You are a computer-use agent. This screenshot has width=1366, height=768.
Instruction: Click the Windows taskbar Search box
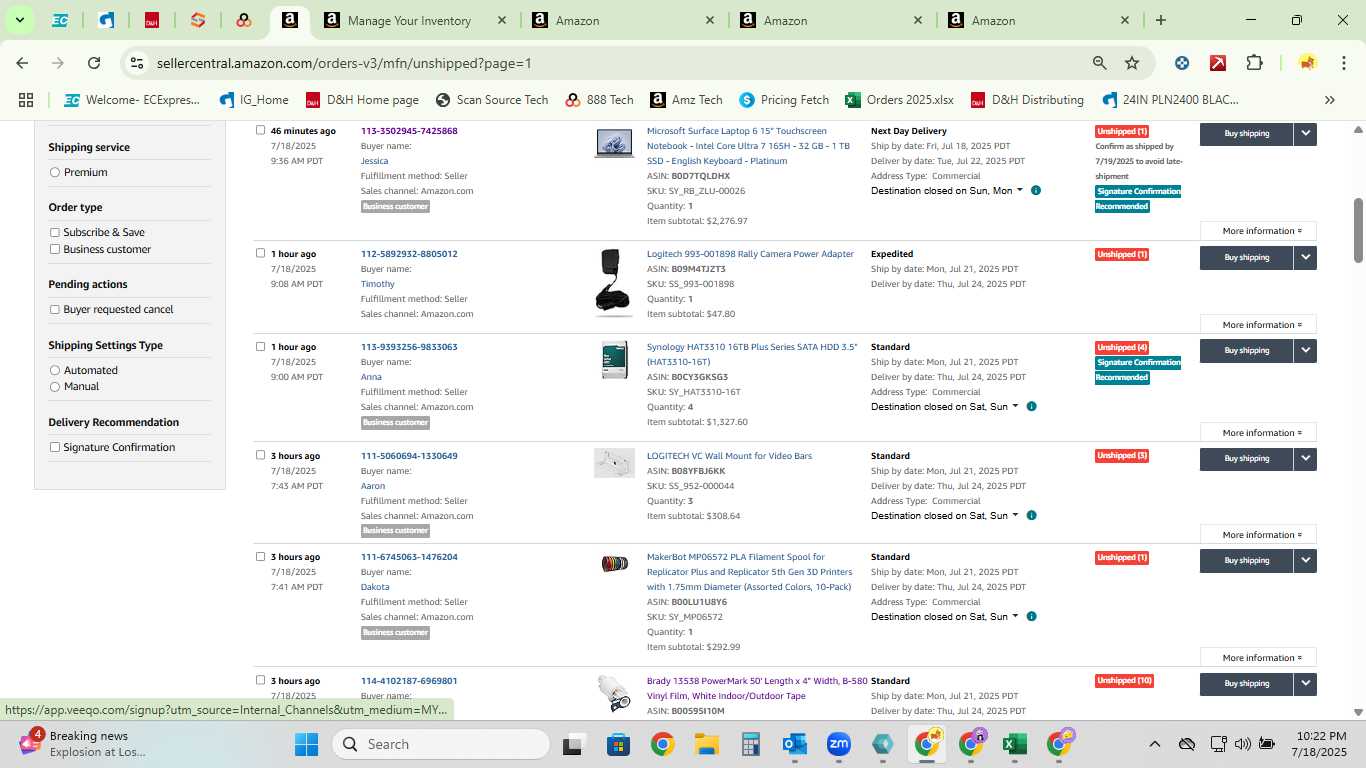tap(441, 744)
